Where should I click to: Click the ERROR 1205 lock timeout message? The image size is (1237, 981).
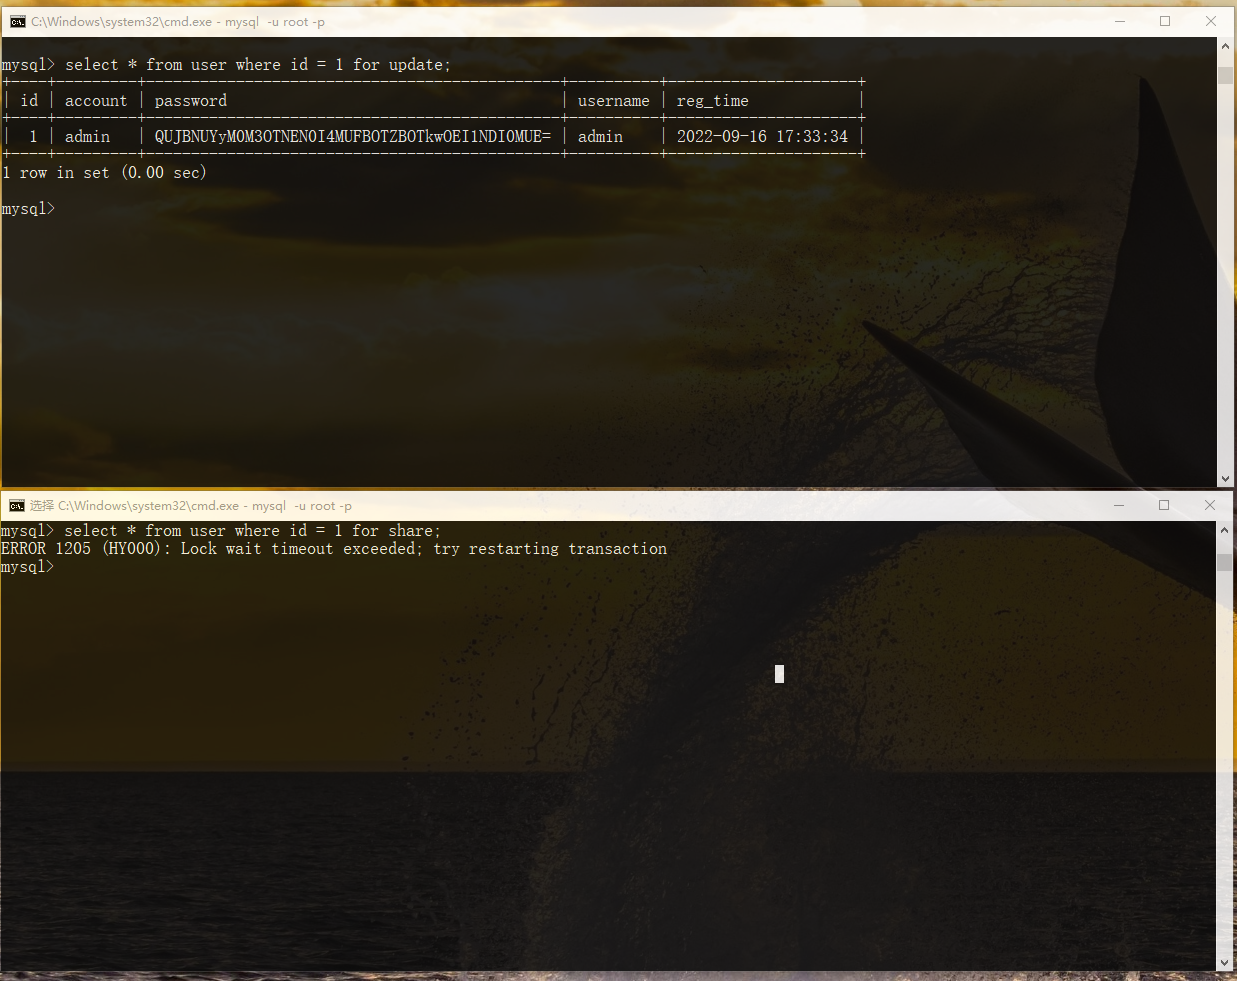(333, 549)
